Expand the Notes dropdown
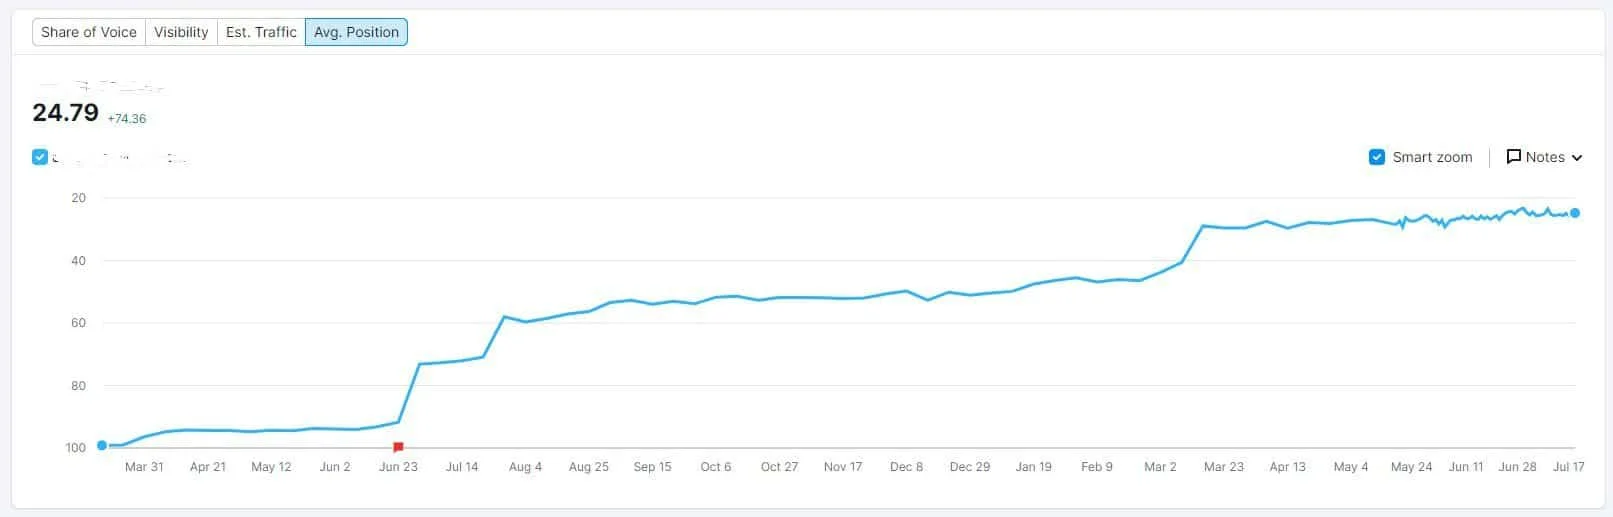The width and height of the screenshot is (1613, 517). point(1544,157)
